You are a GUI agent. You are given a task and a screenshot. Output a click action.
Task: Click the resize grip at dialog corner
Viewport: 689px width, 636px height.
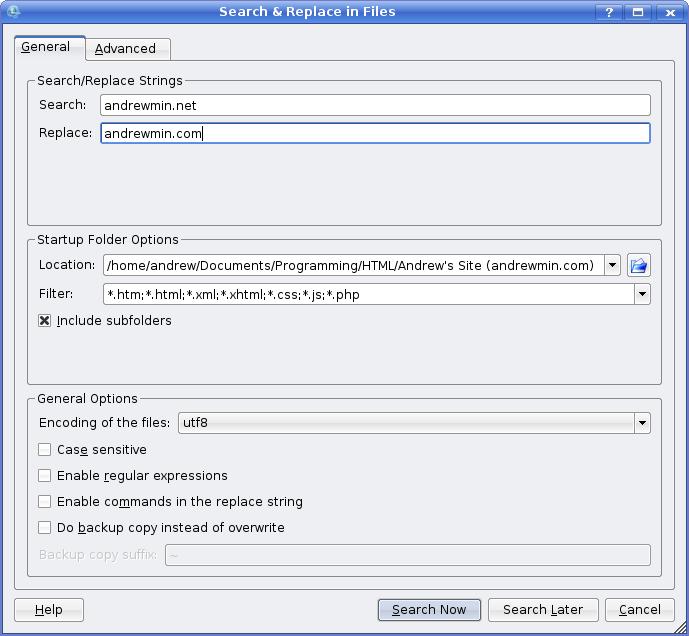point(680,627)
